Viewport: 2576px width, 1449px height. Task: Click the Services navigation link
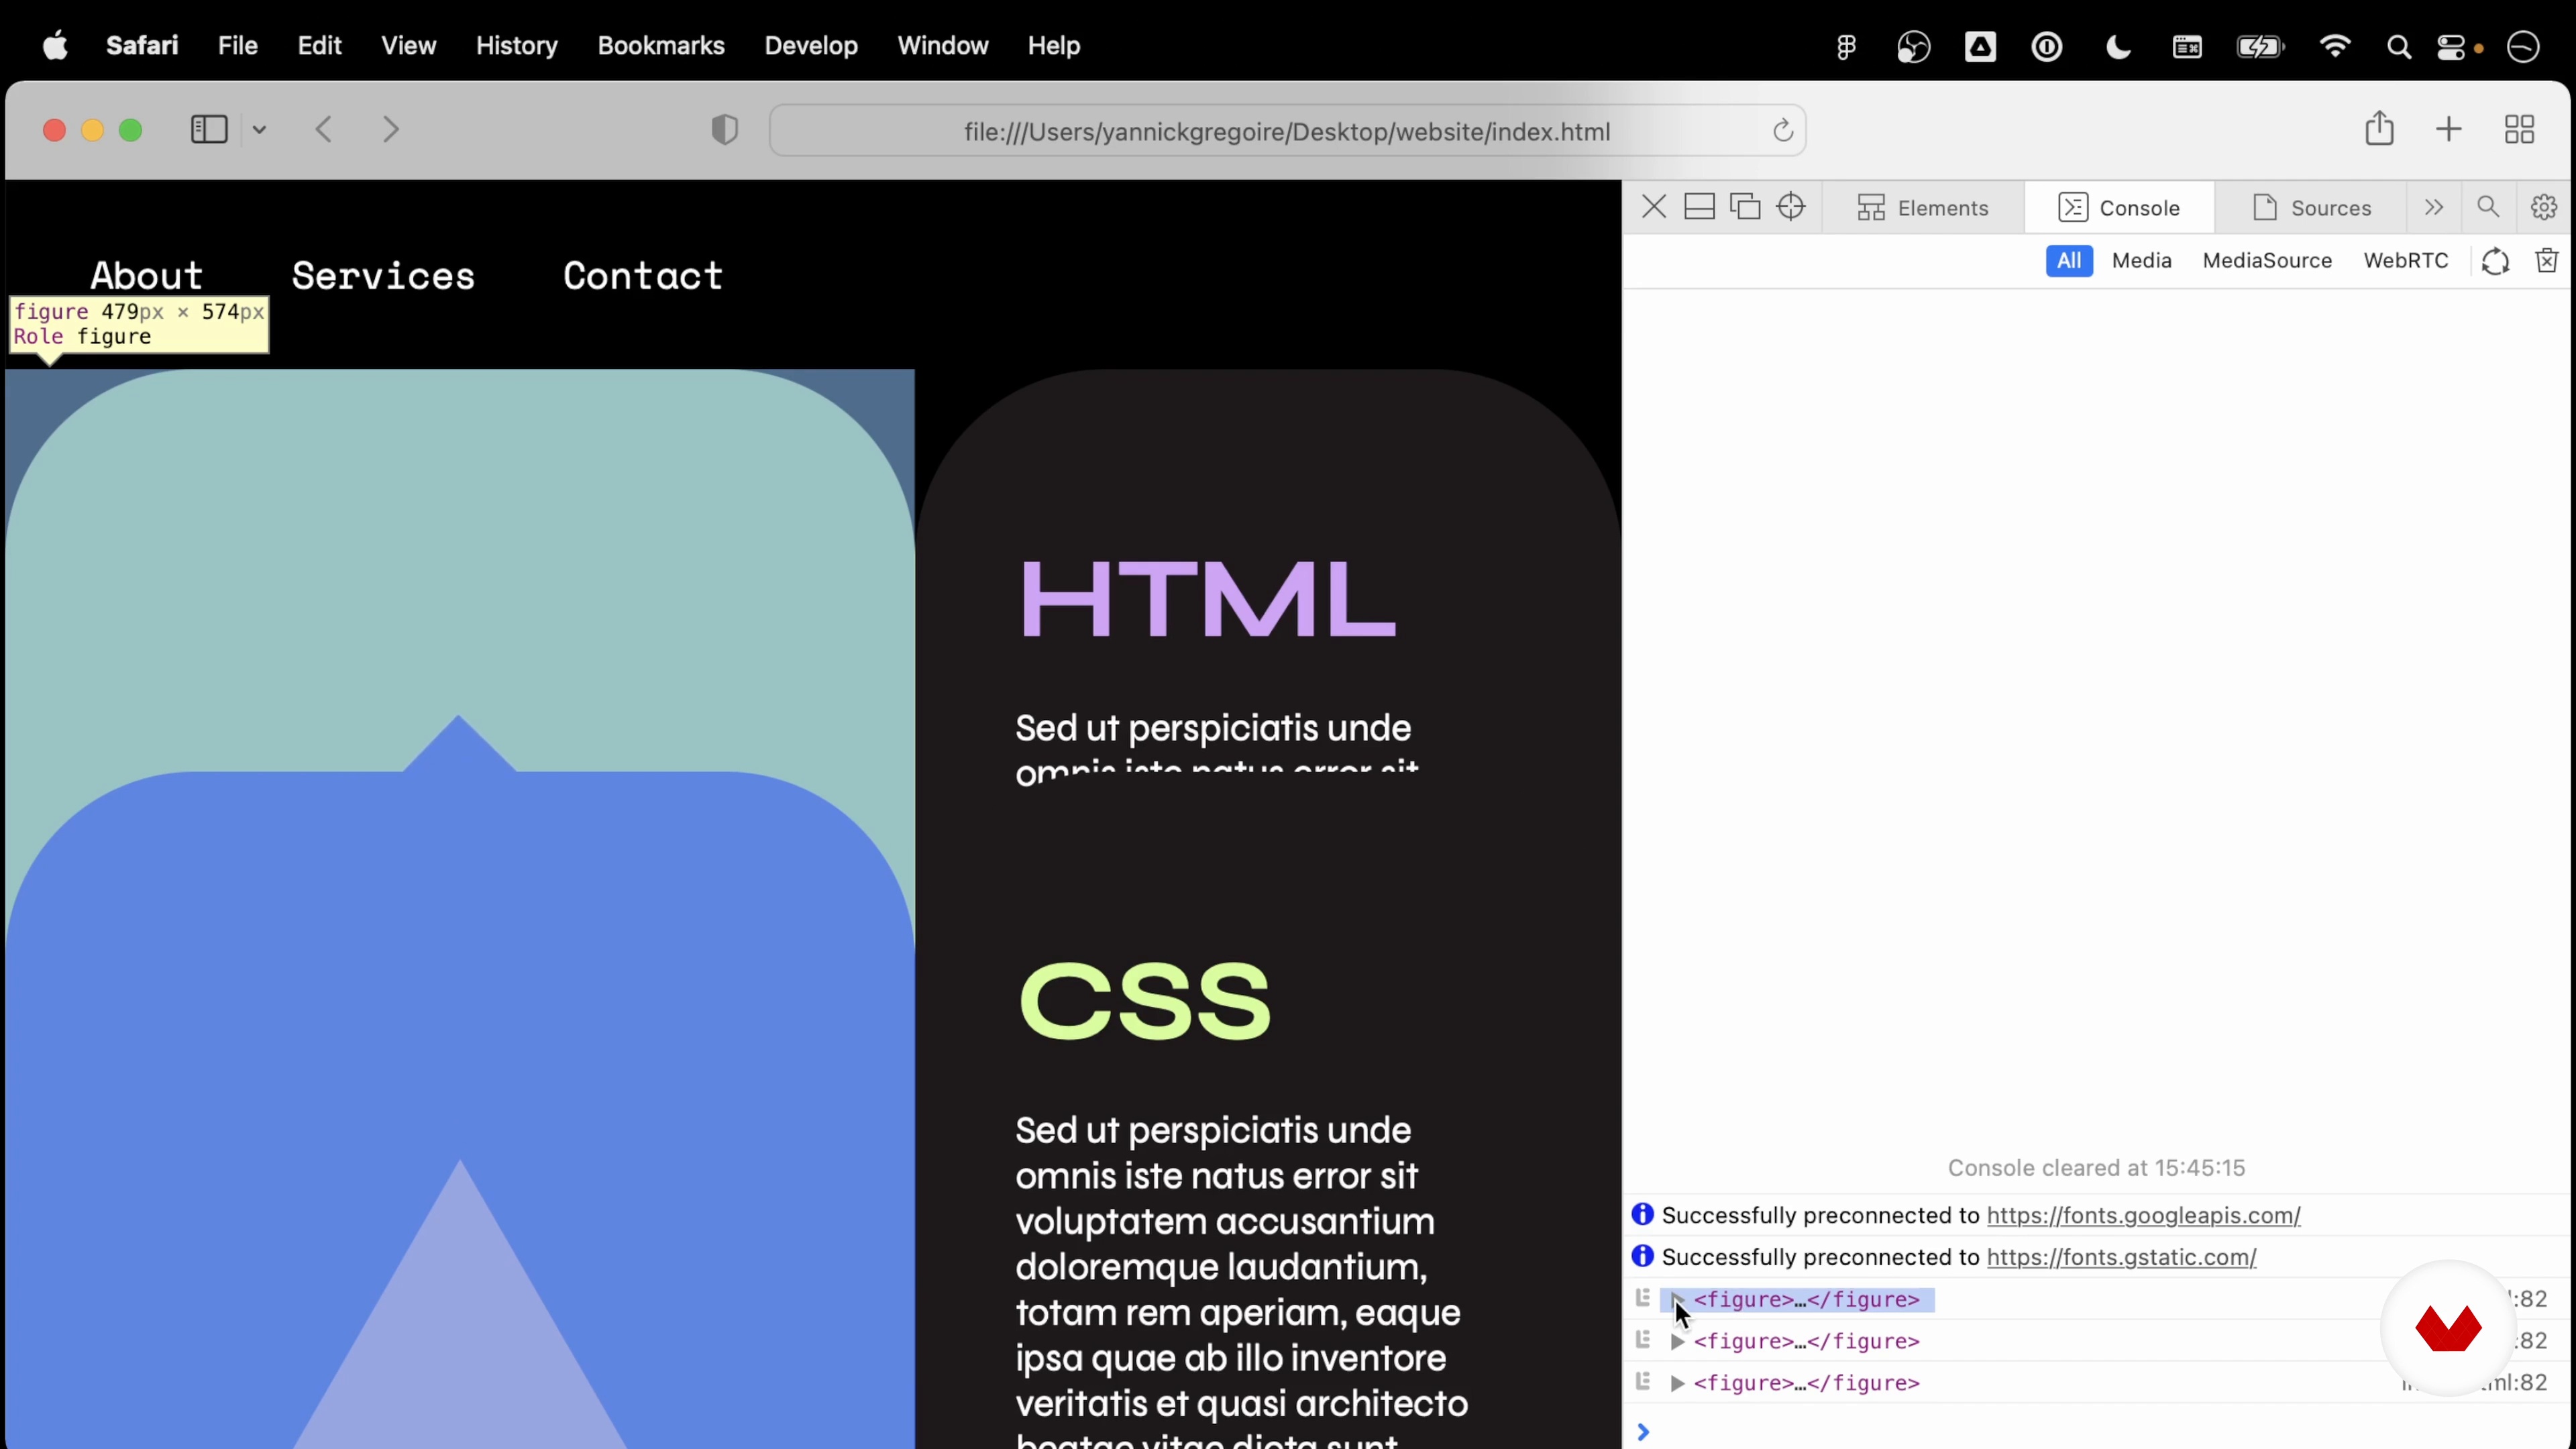pyautogui.click(x=383, y=276)
